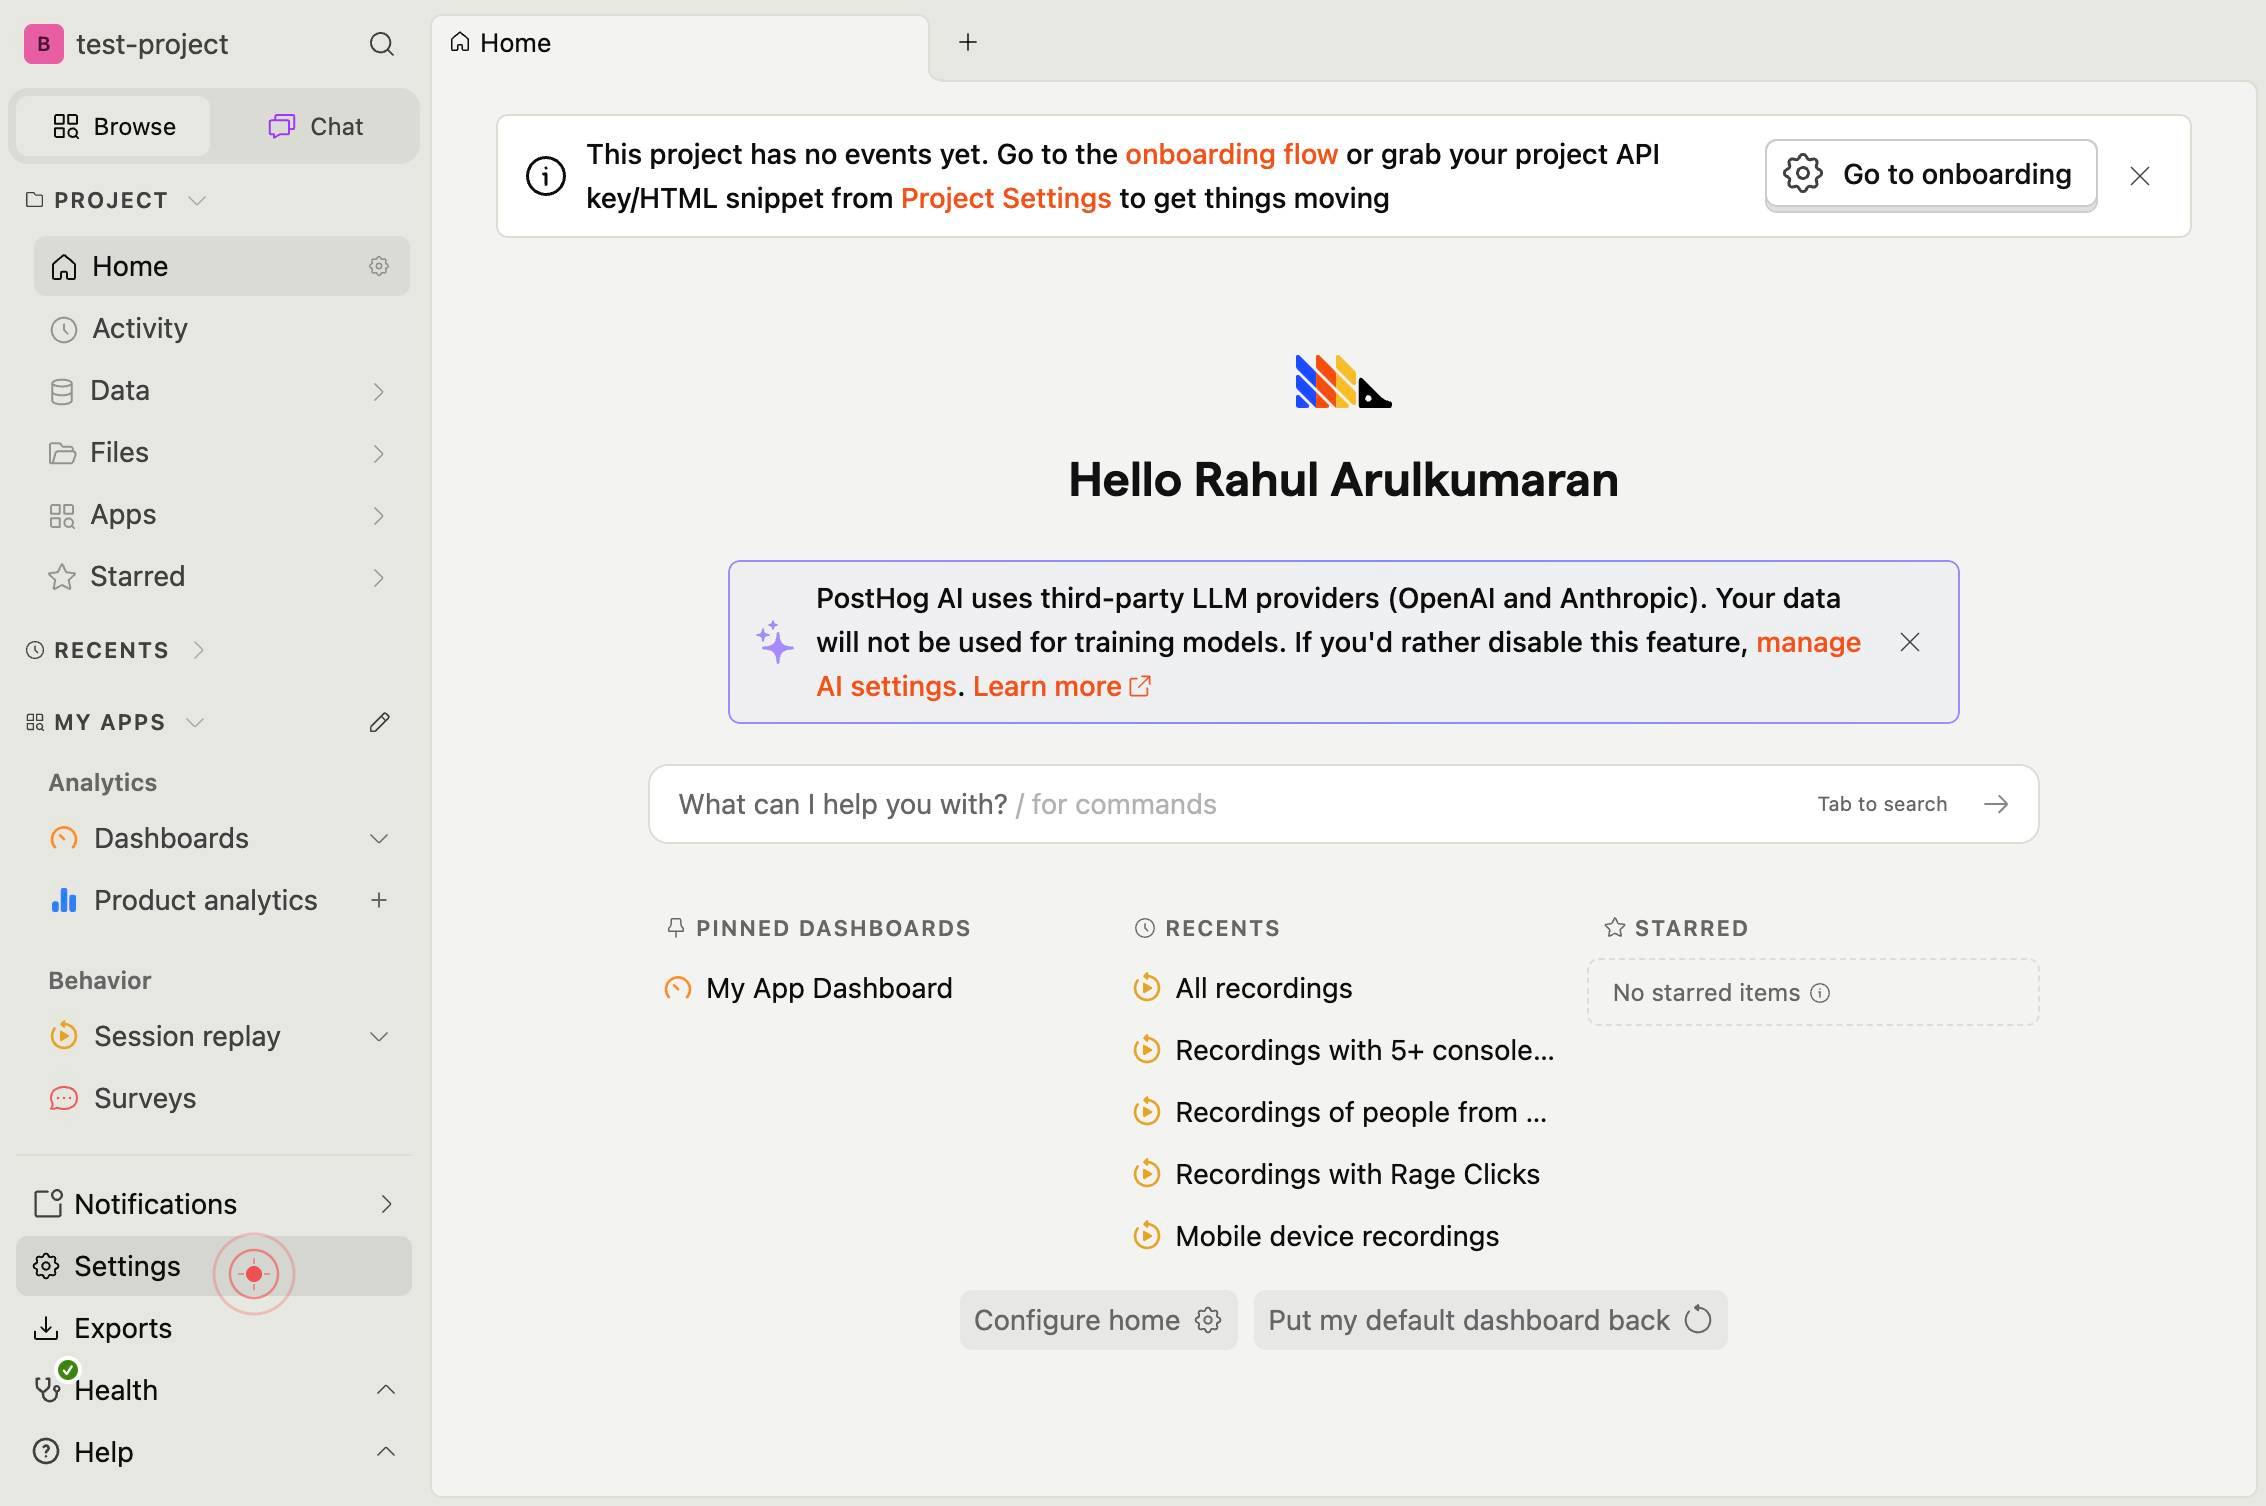Click the Session replay play icon
Viewport: 2266px width, 1506px height.
pos(64,1036)
